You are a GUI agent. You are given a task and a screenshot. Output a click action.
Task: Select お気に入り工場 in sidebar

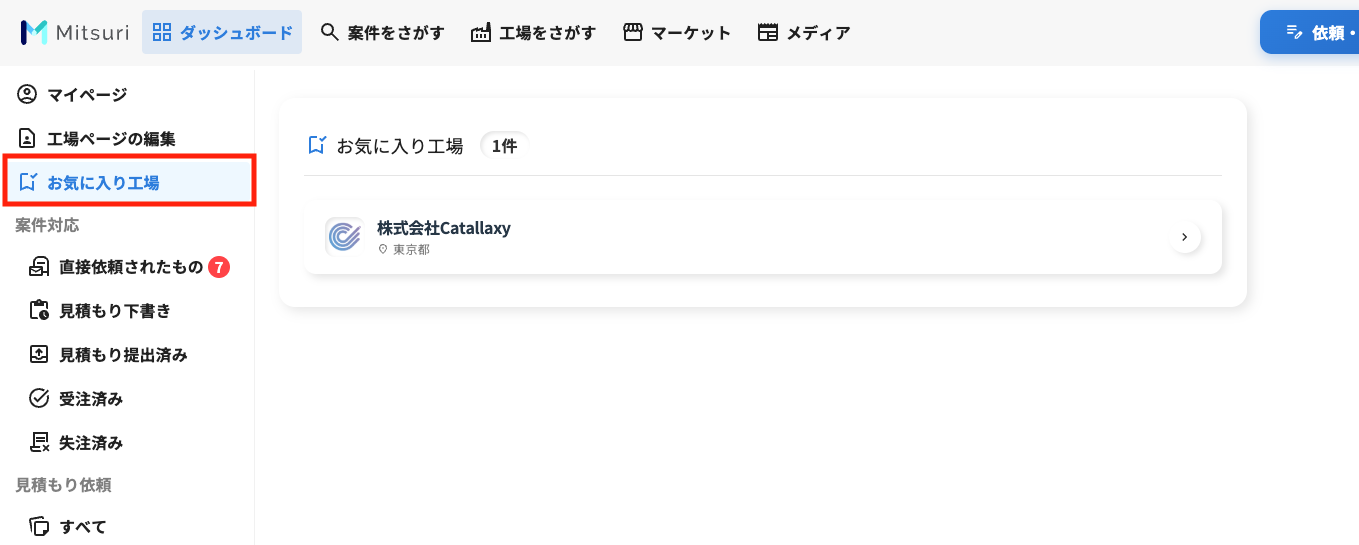click(127, 182)
